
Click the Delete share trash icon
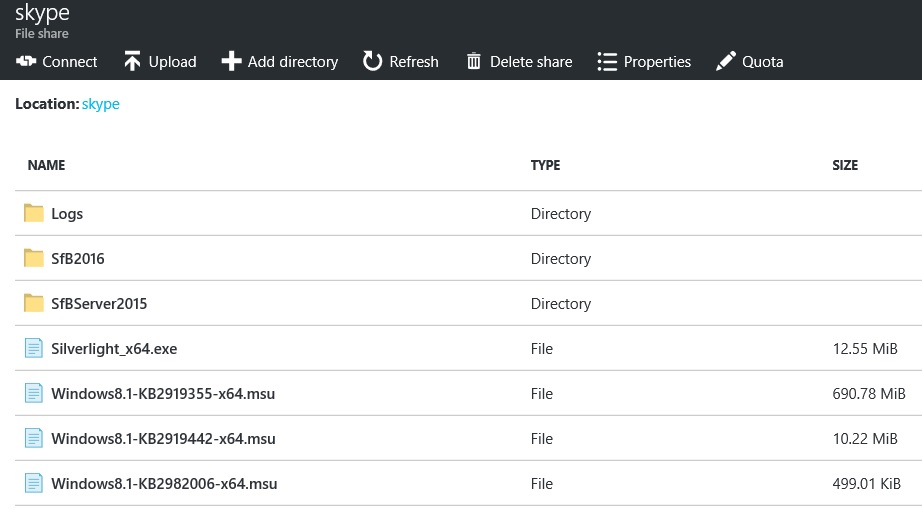click(x=473, y=61)
